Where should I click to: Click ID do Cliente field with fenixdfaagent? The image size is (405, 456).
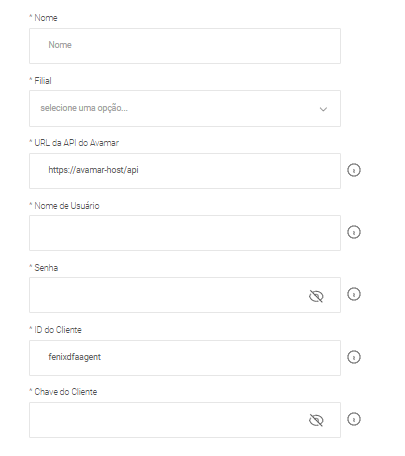tap(185, 358)
